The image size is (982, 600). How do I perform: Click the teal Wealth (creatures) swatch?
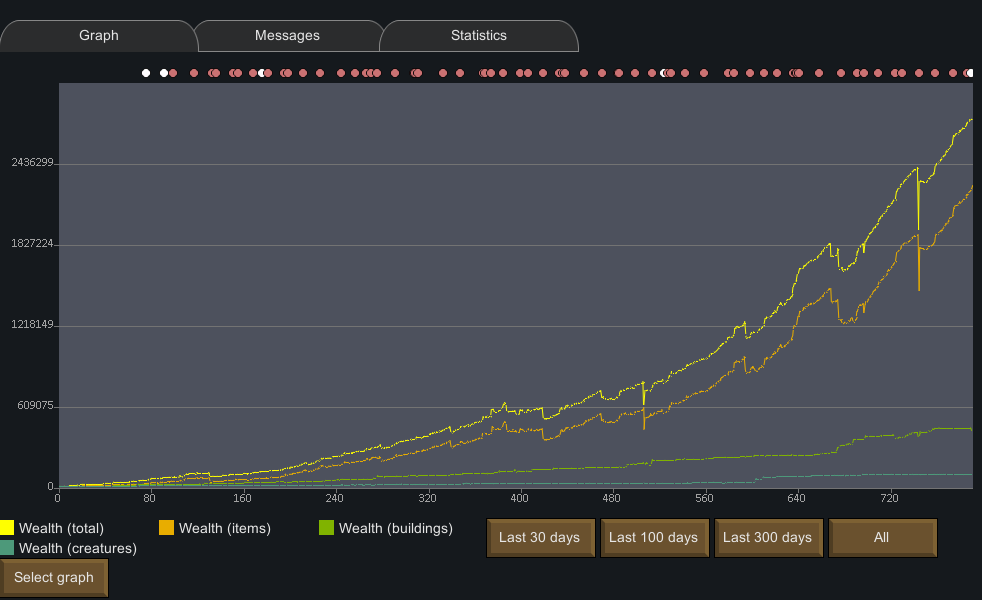tap(7, 548)
